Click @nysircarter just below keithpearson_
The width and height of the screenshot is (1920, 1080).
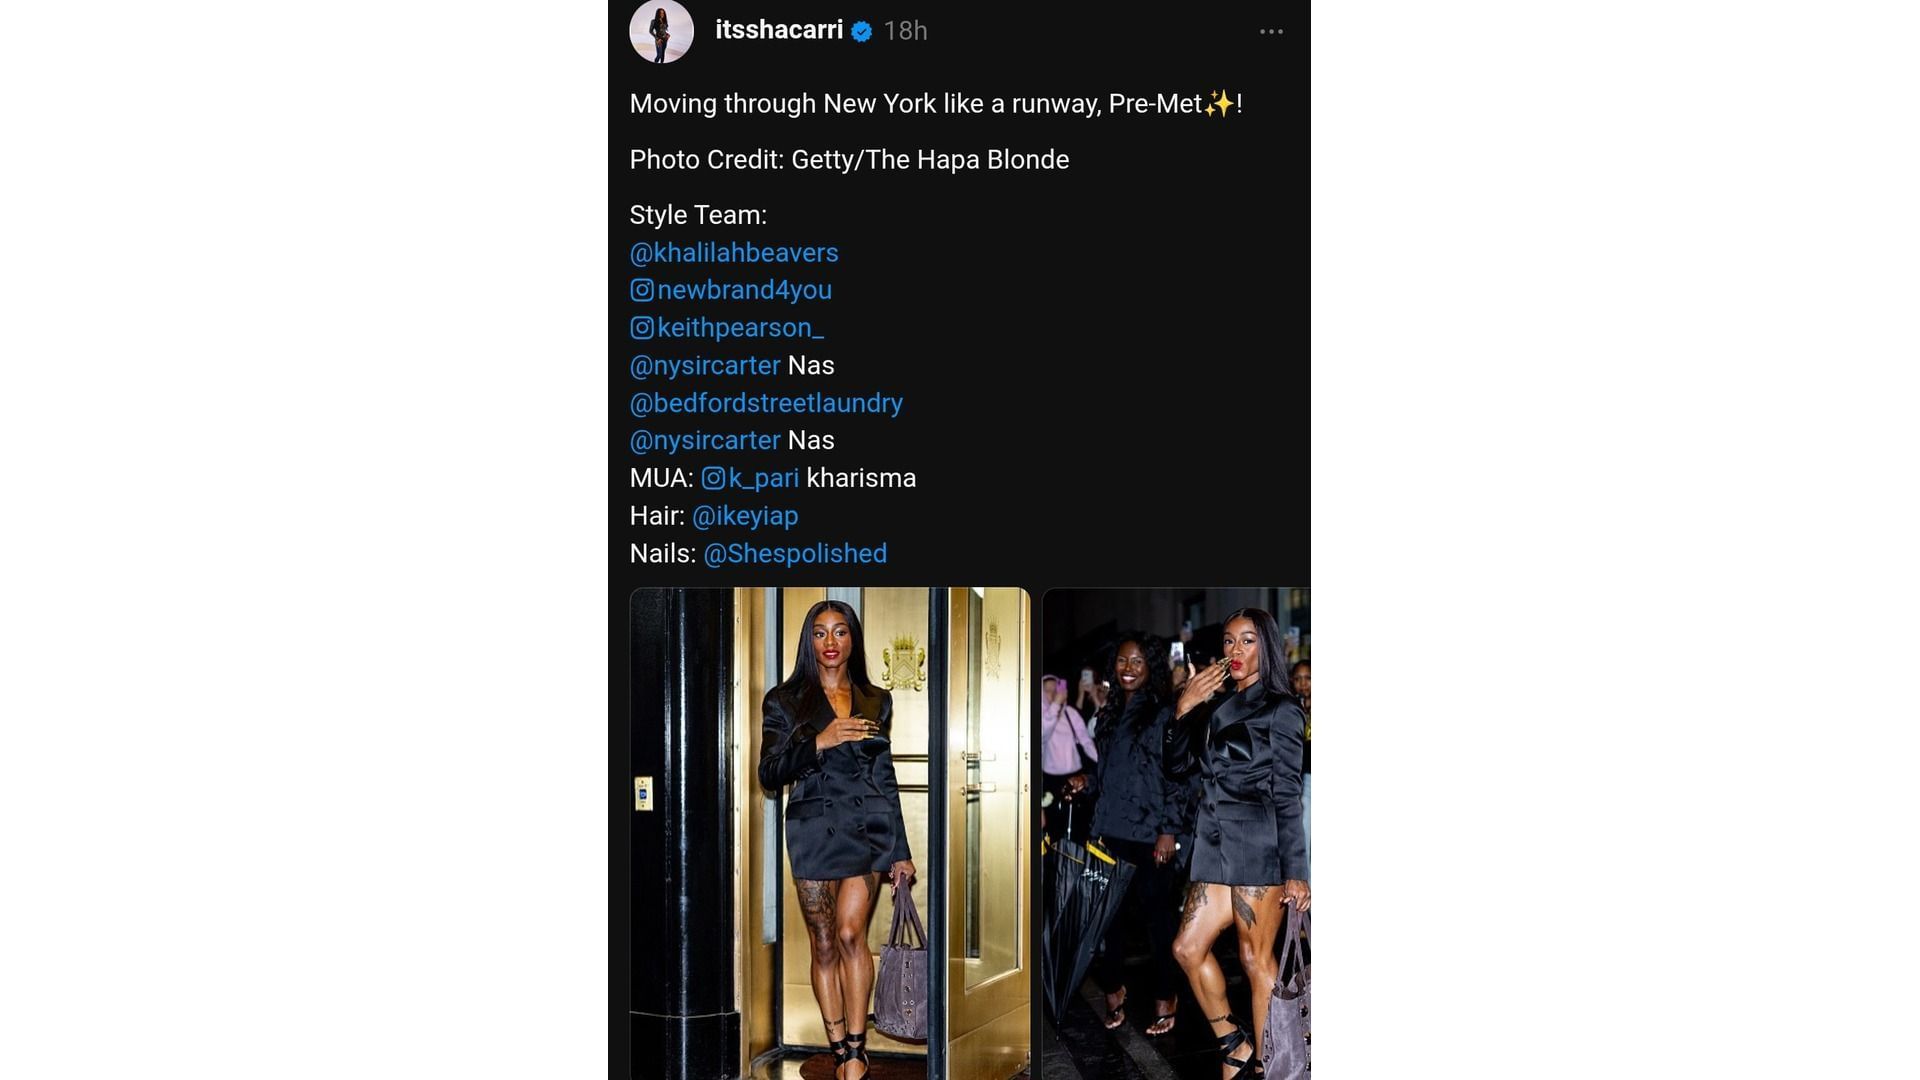point(705,365)
